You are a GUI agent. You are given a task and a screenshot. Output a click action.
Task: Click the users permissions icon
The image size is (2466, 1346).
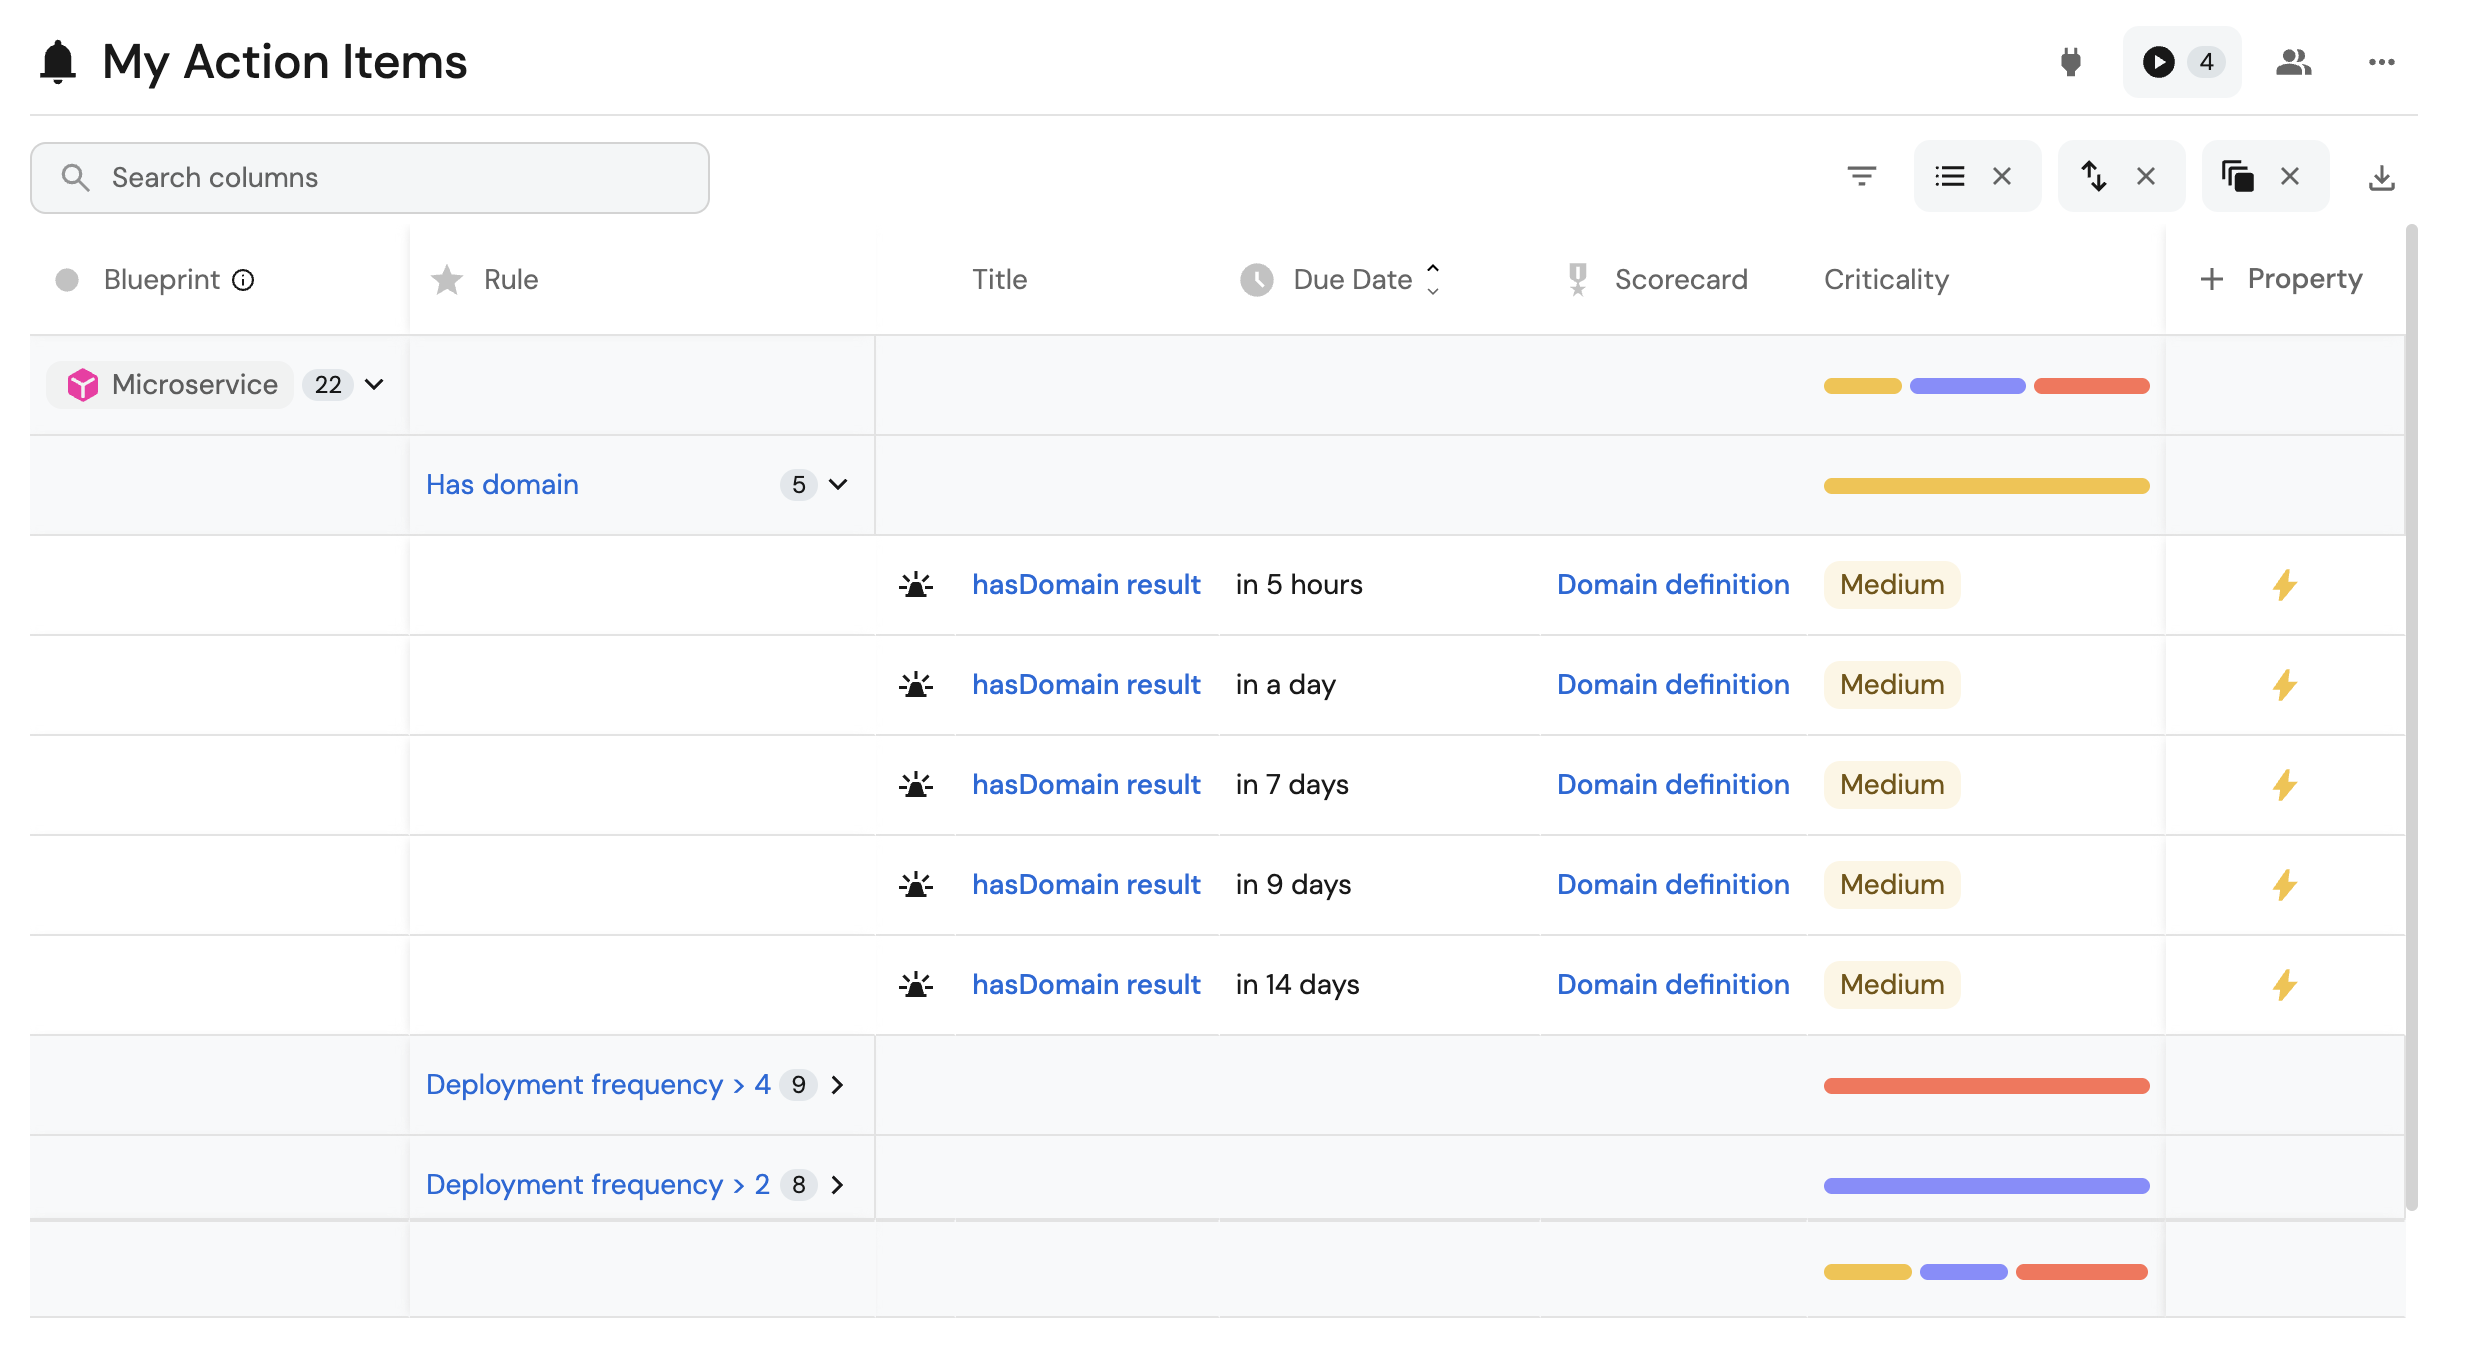(2293, 62)
